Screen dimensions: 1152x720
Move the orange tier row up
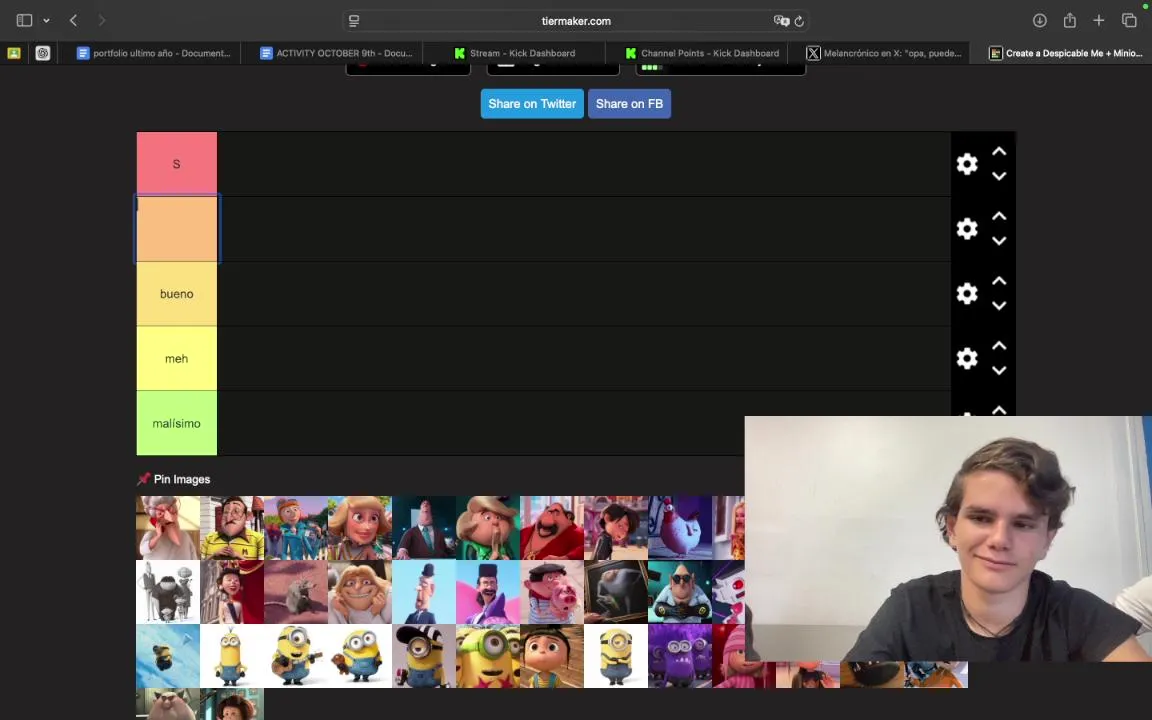[x=998, y=216]
